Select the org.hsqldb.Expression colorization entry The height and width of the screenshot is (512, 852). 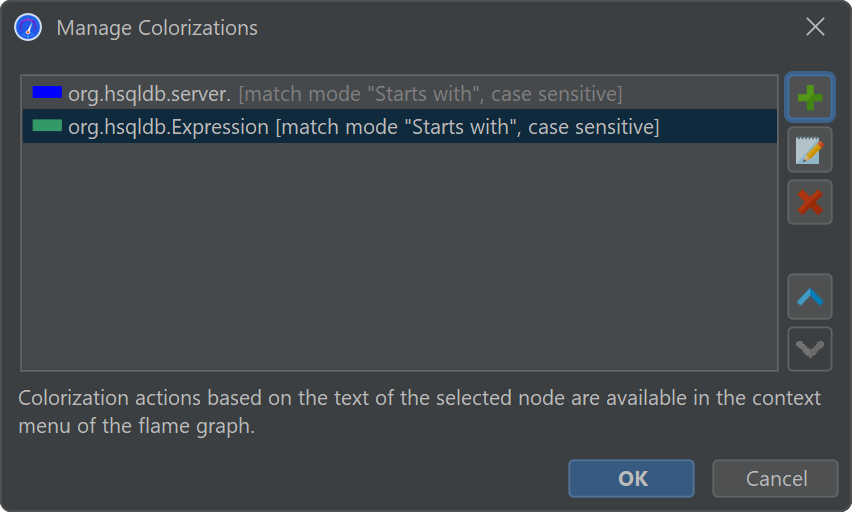click(x=170, y=128)
